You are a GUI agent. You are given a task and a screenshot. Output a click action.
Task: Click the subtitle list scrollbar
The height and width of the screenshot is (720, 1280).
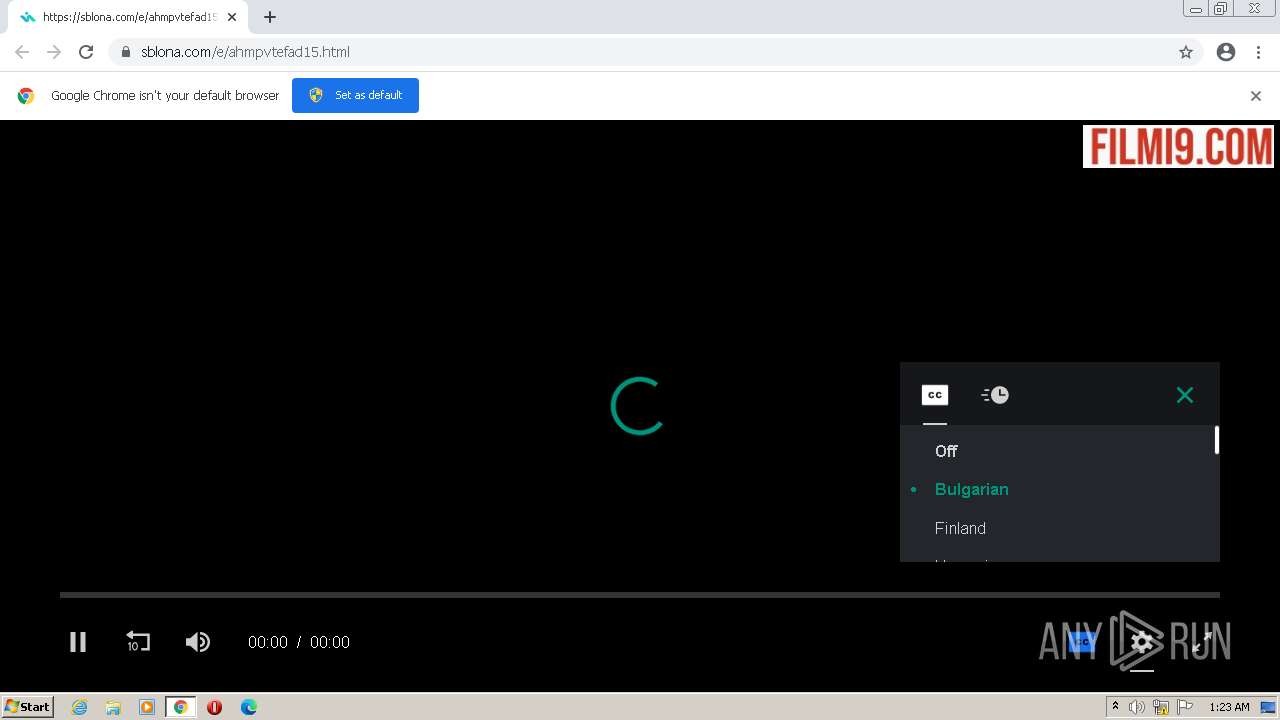[1216, 440]
